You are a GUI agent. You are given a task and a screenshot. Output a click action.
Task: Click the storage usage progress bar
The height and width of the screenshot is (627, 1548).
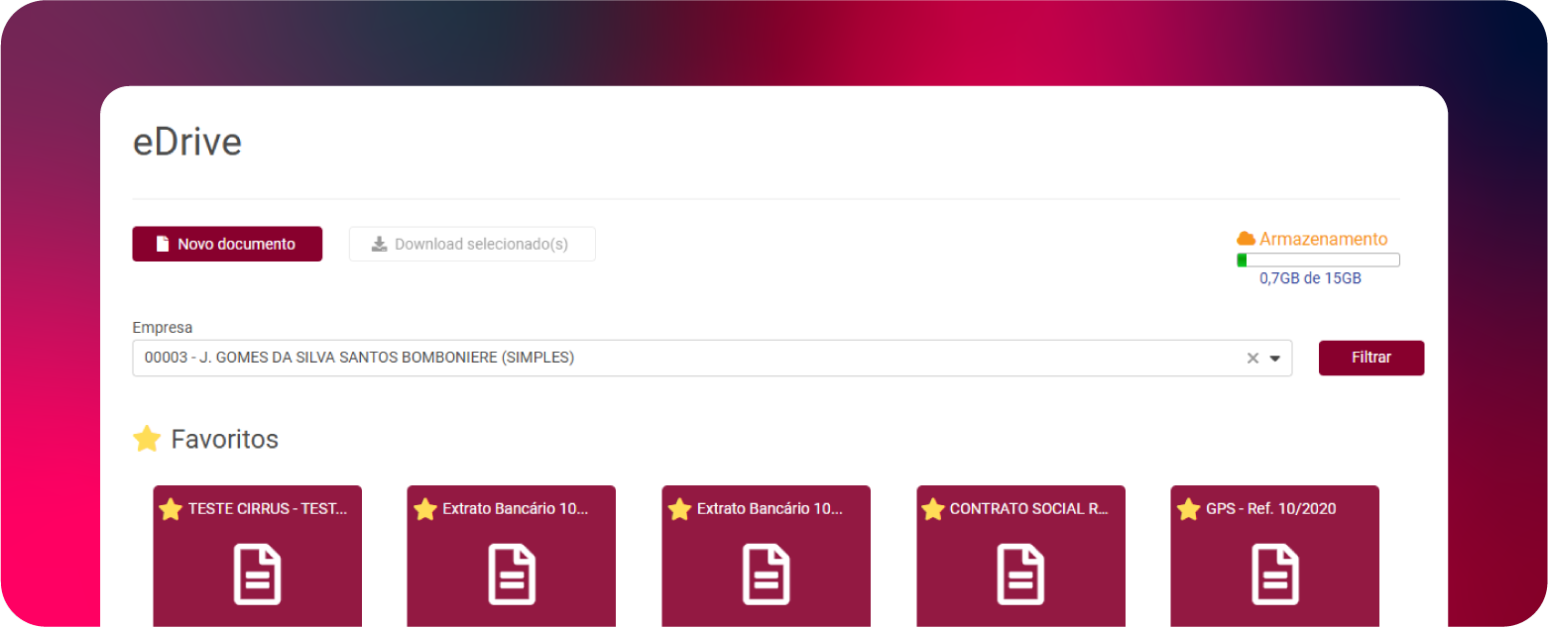pos(1318,260)
